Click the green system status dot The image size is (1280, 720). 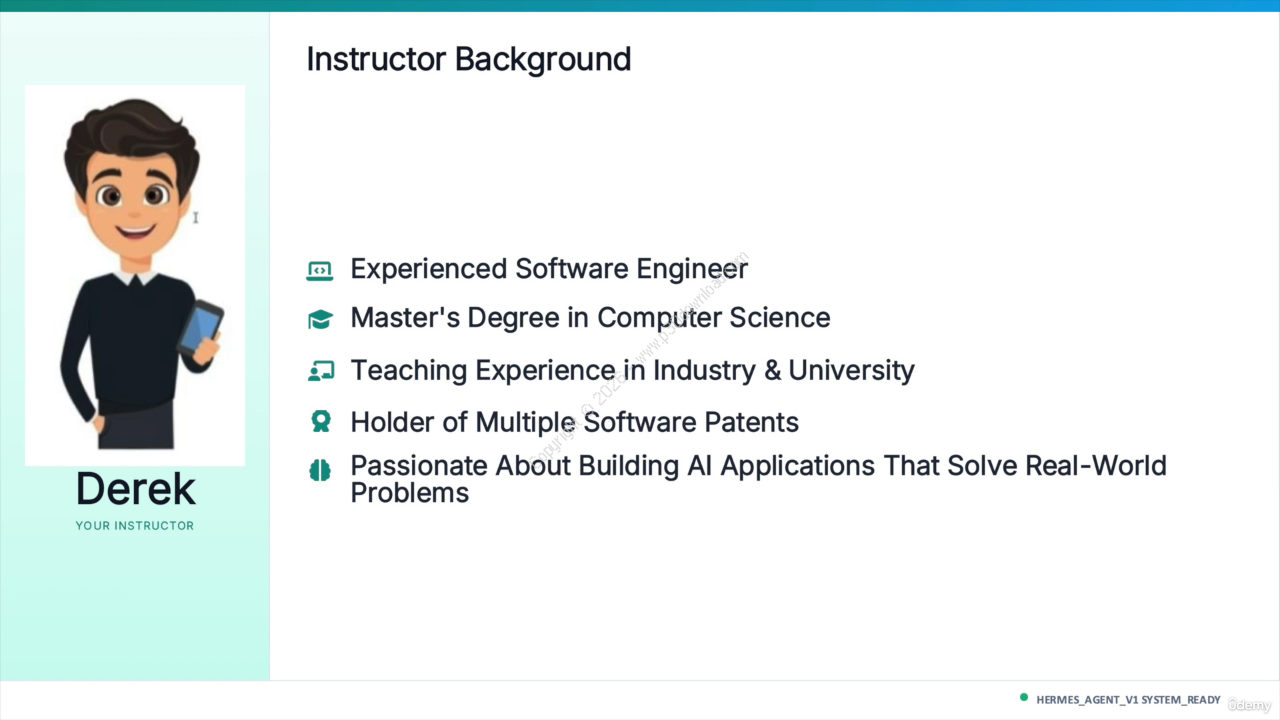click(1024, 698)
